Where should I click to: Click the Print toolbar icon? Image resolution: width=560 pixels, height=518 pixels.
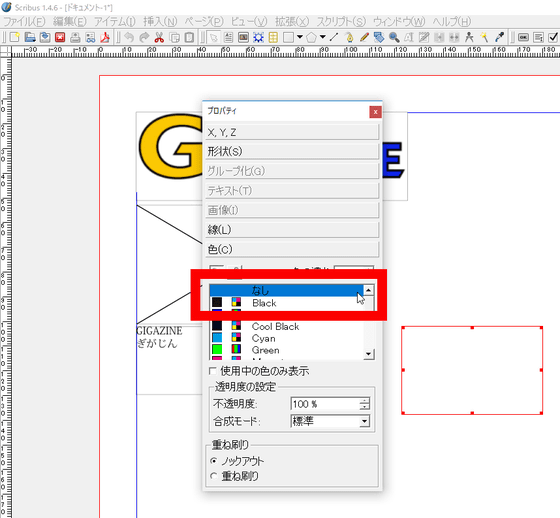point(75,37)
